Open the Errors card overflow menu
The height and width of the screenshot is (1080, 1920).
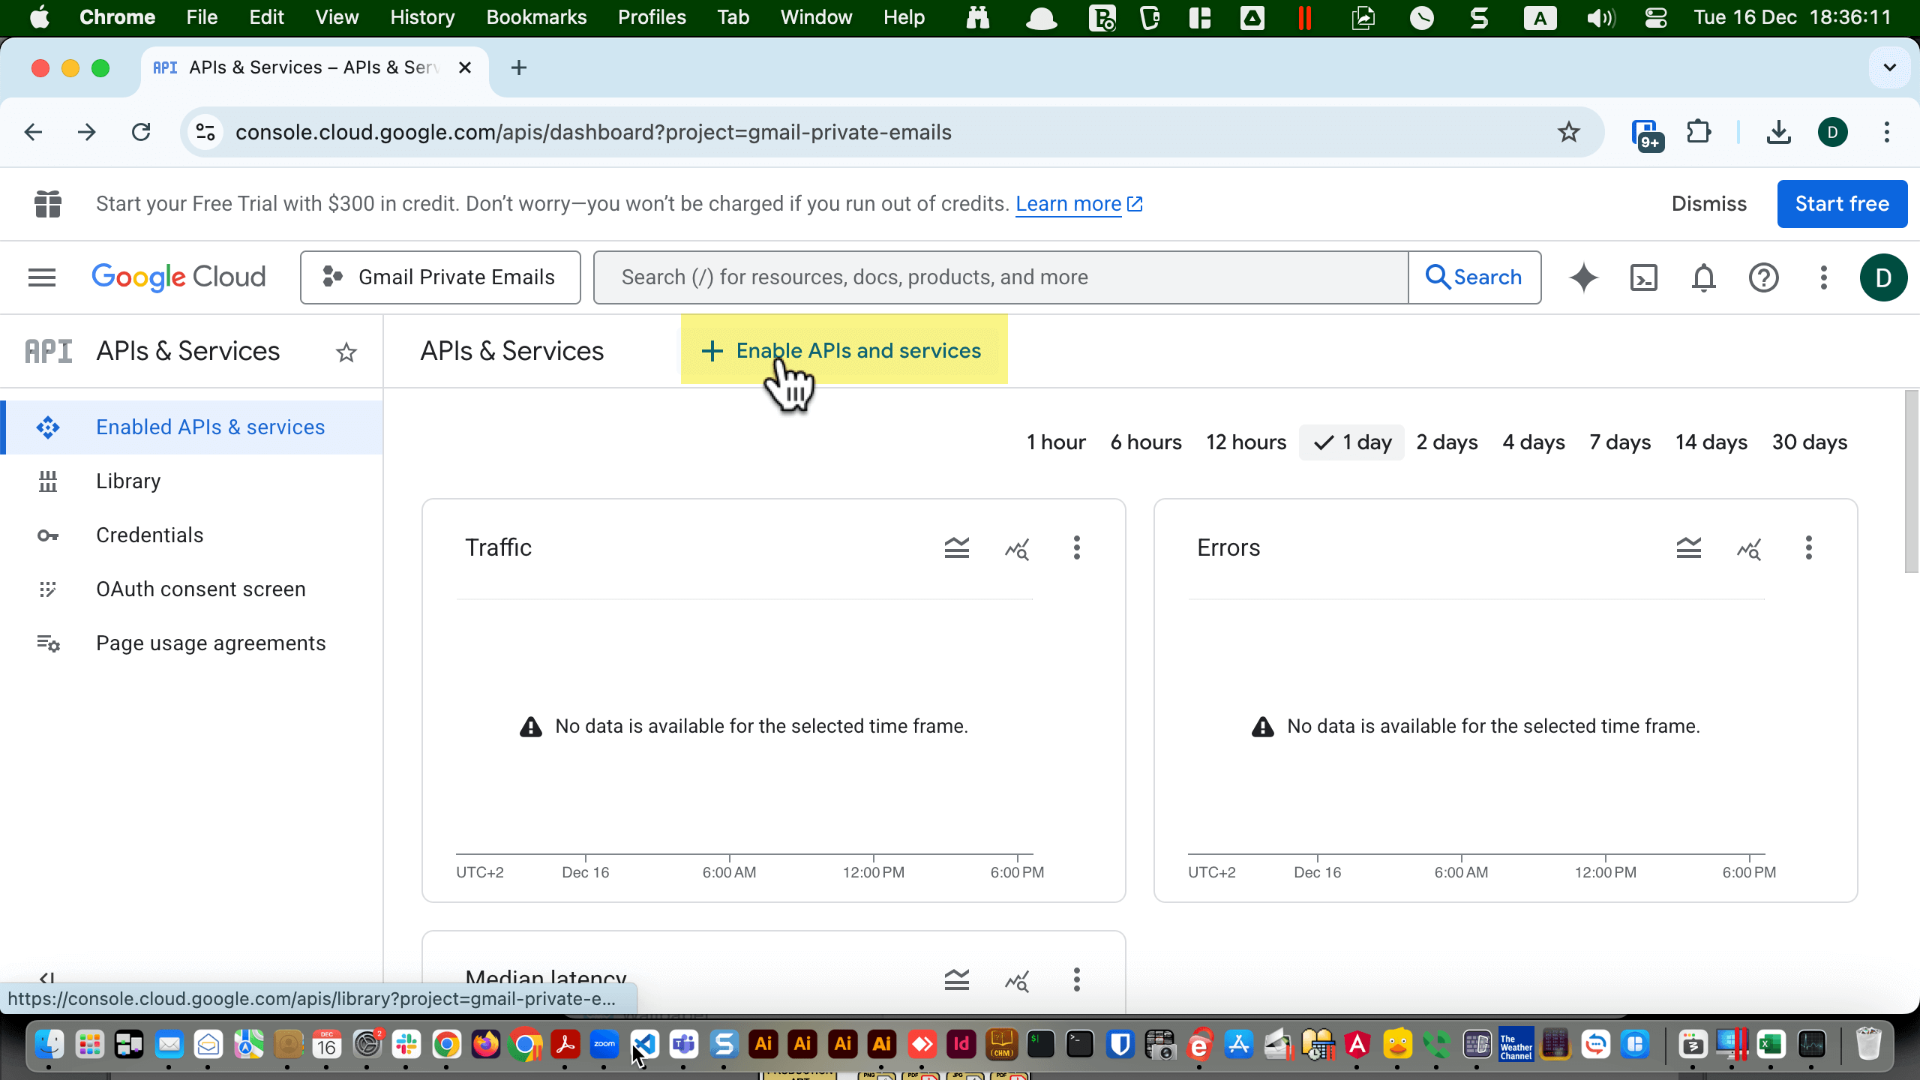click(1808, 548)
